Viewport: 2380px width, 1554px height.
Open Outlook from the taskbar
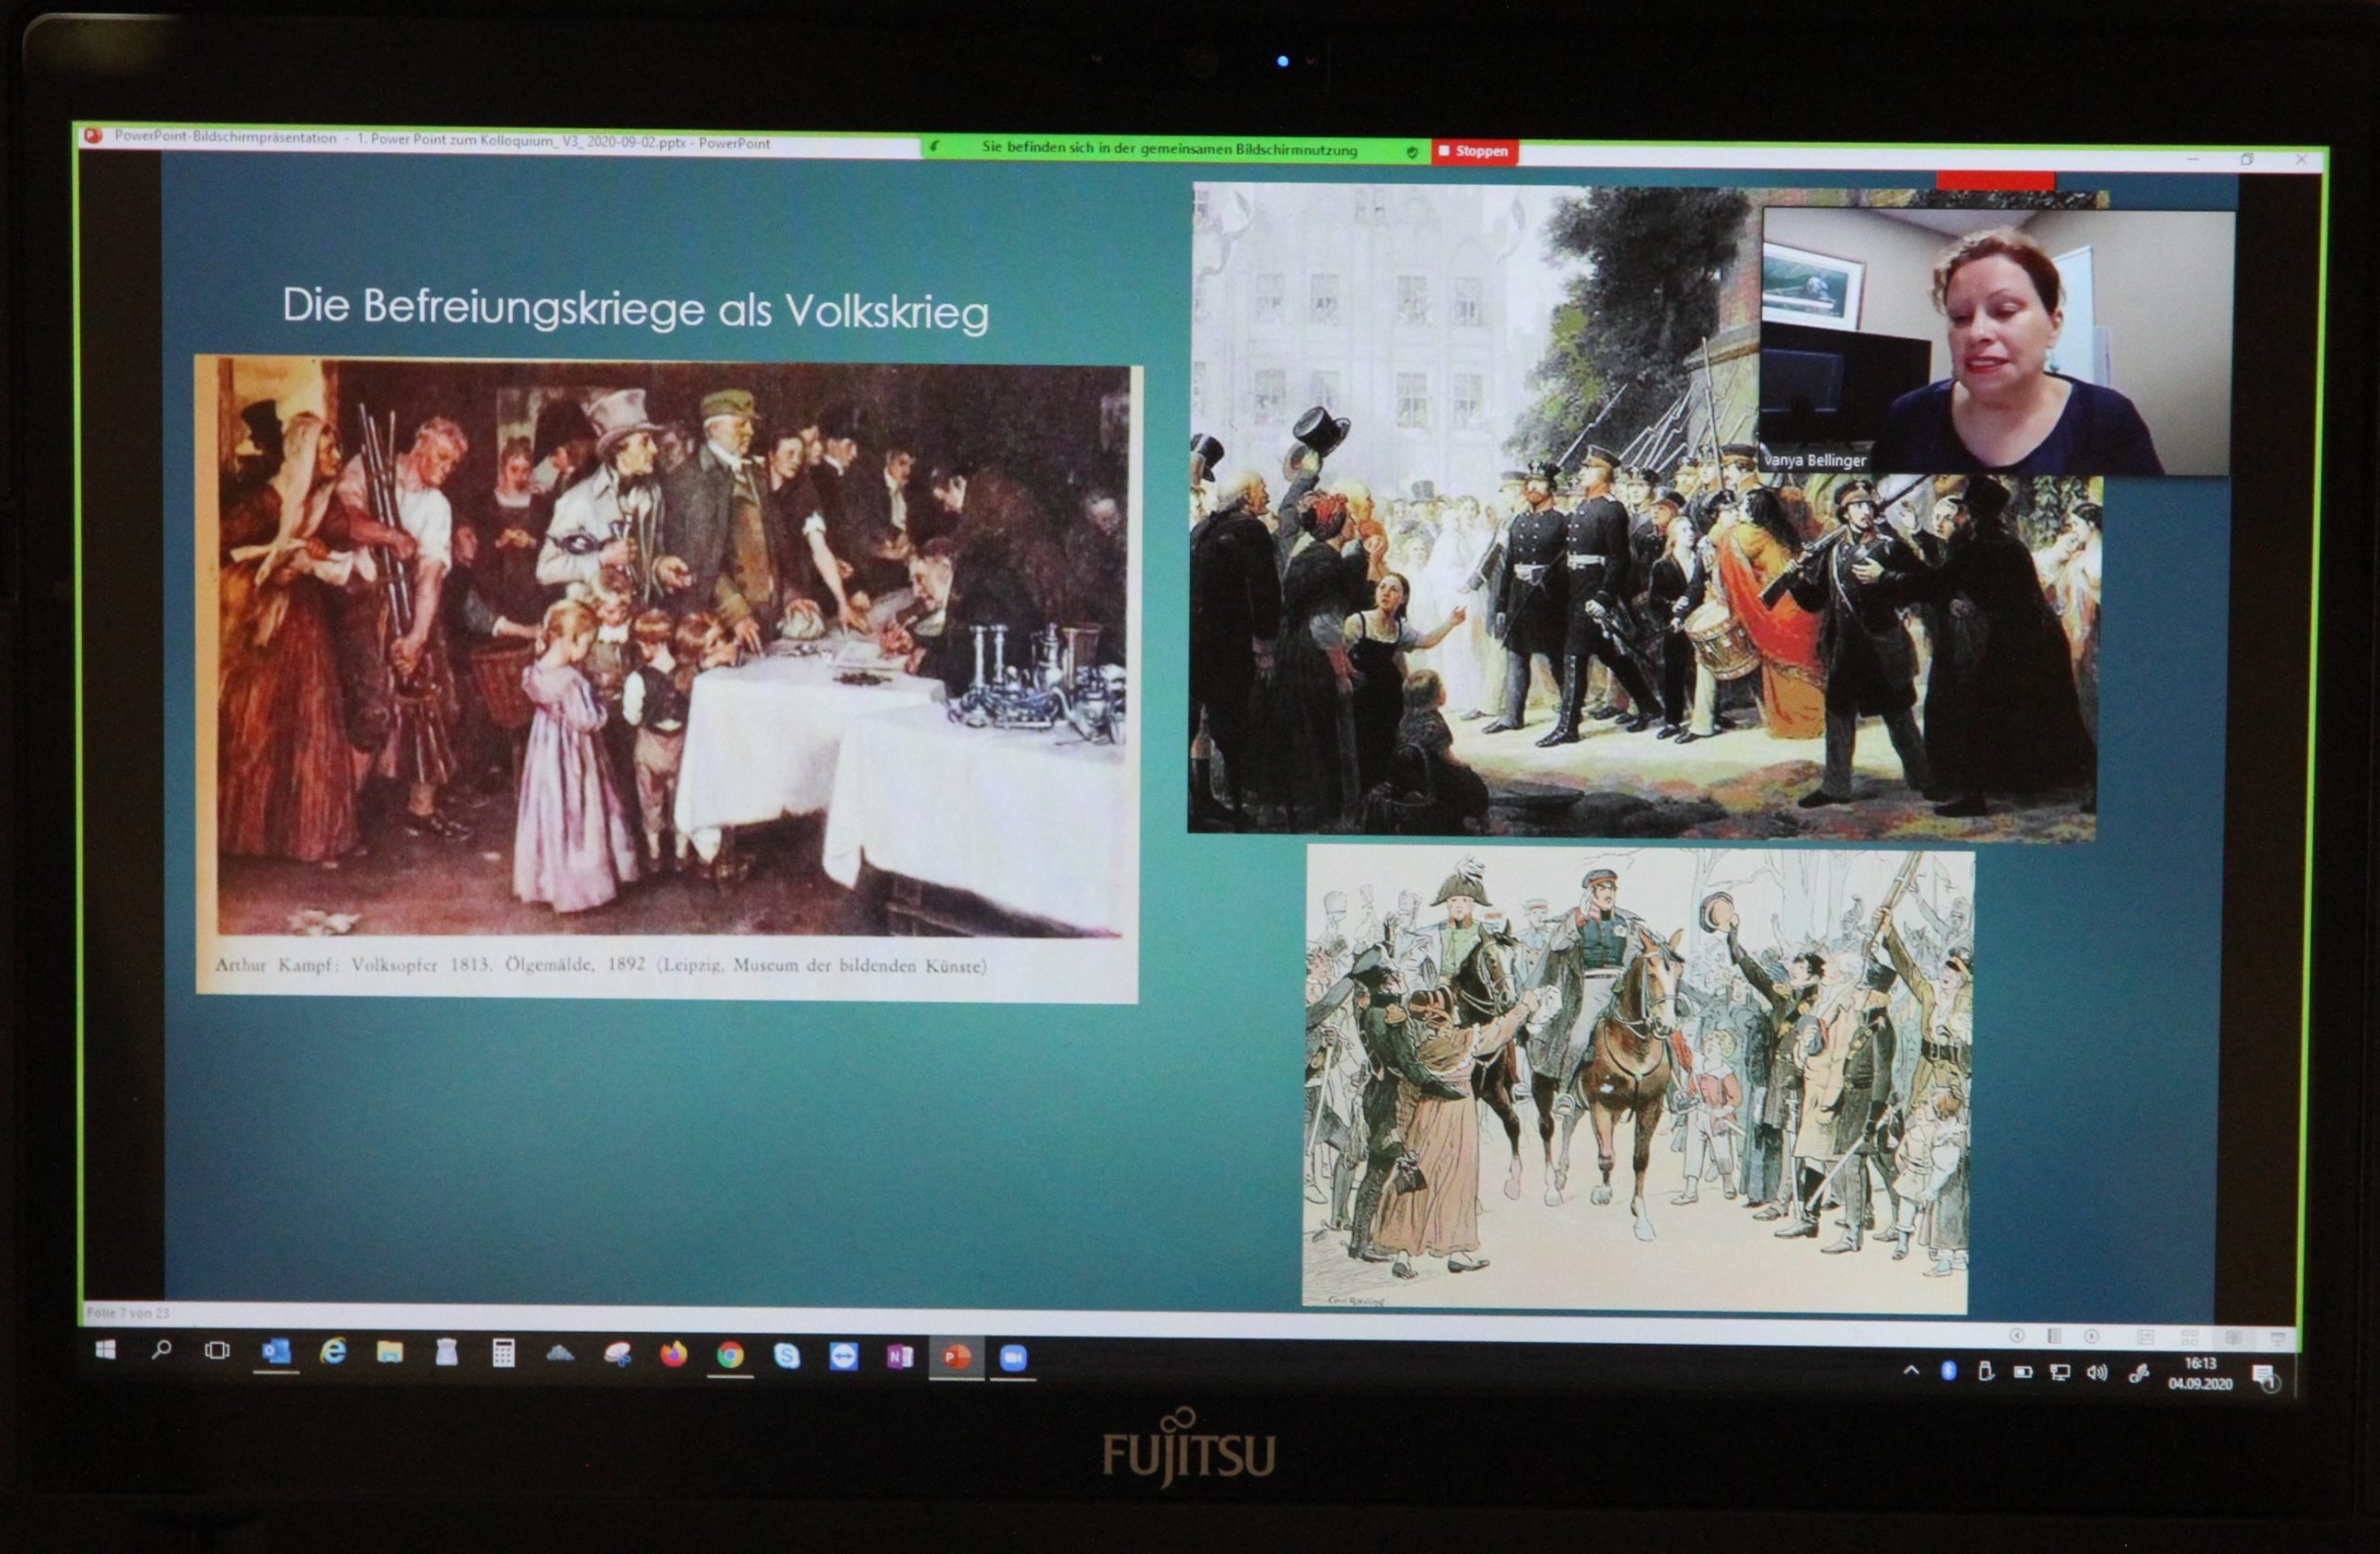coord(275,1352)
